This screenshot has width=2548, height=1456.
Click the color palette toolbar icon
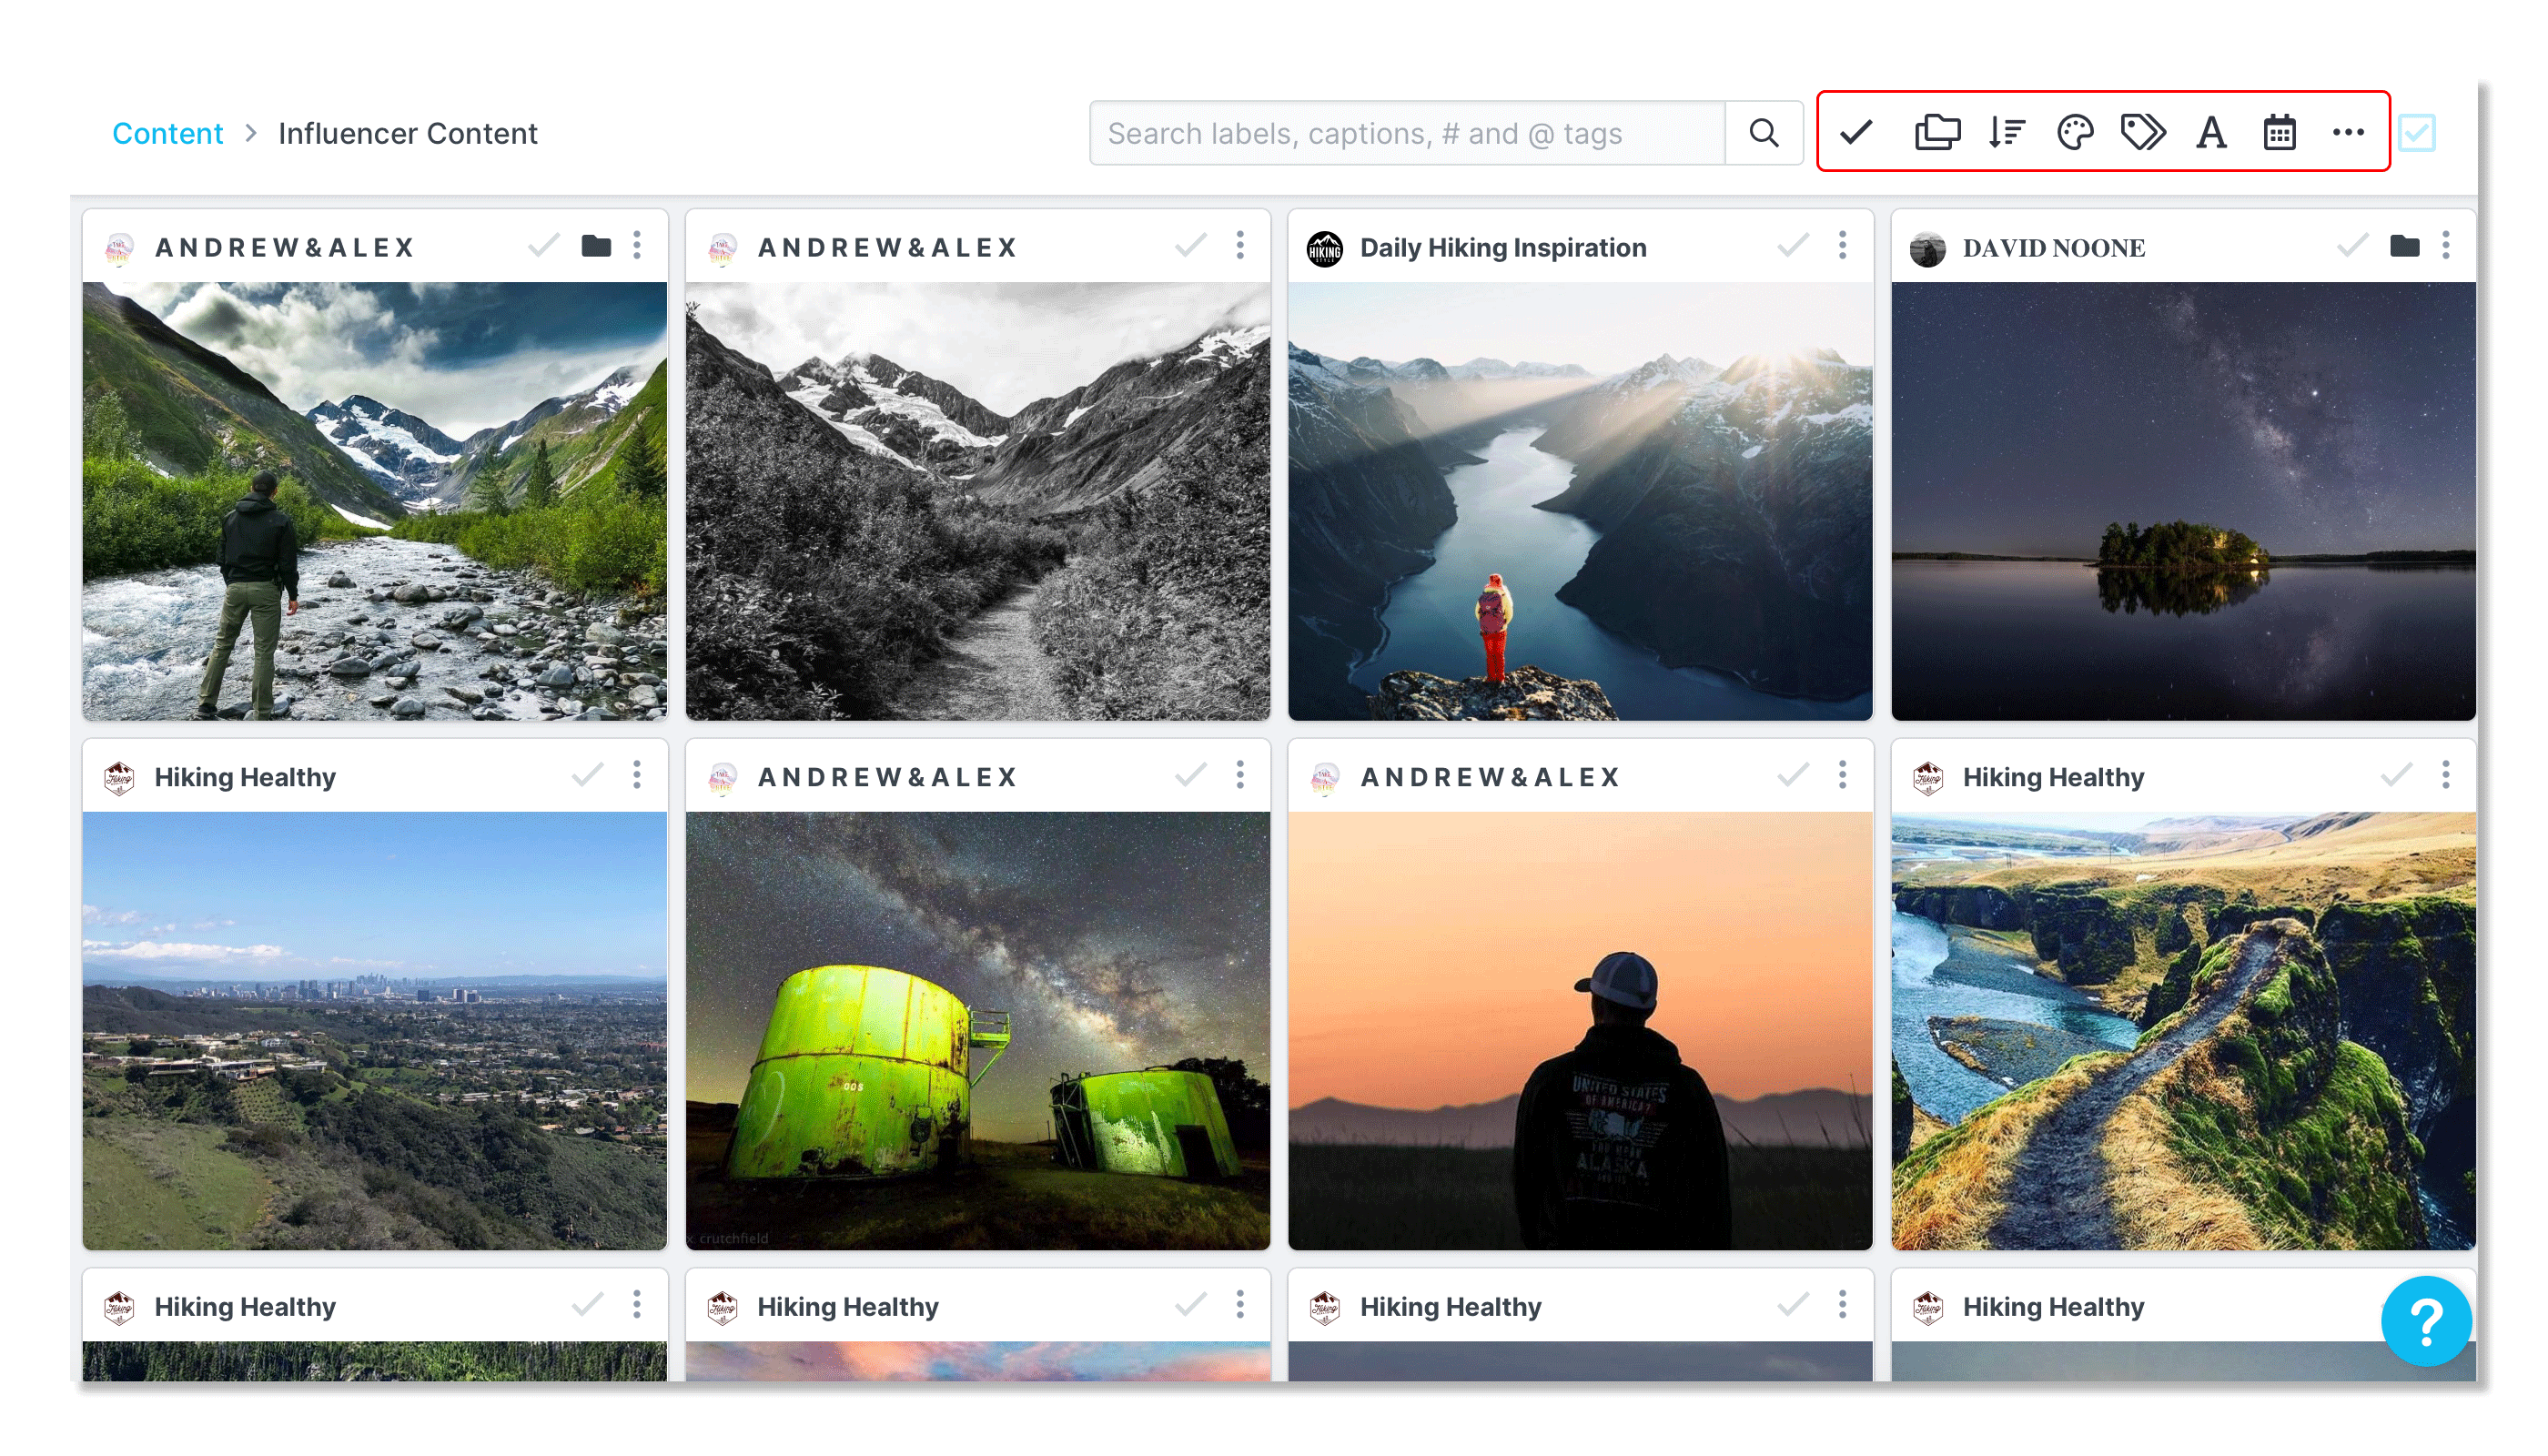tap(2075, 132)
